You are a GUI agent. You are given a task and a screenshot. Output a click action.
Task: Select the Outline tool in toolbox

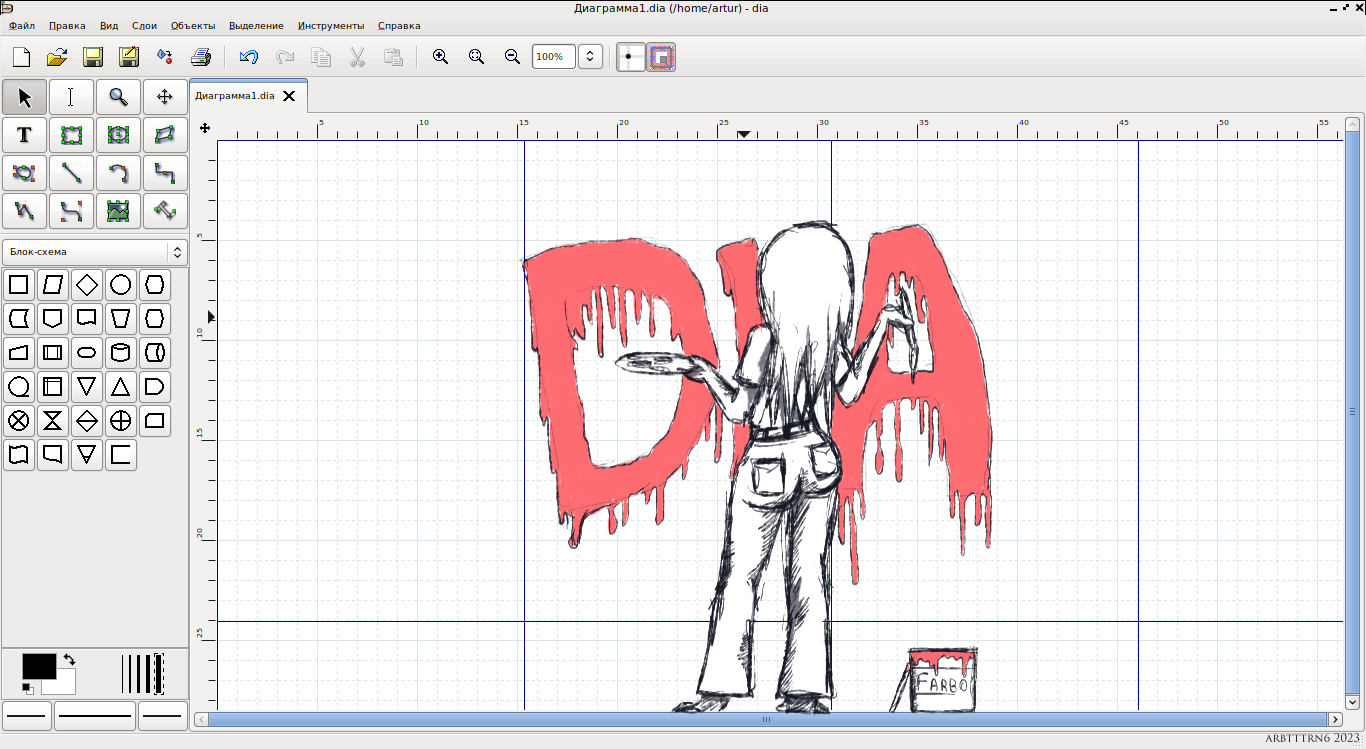pyautogui.click(x=165, y=211)
